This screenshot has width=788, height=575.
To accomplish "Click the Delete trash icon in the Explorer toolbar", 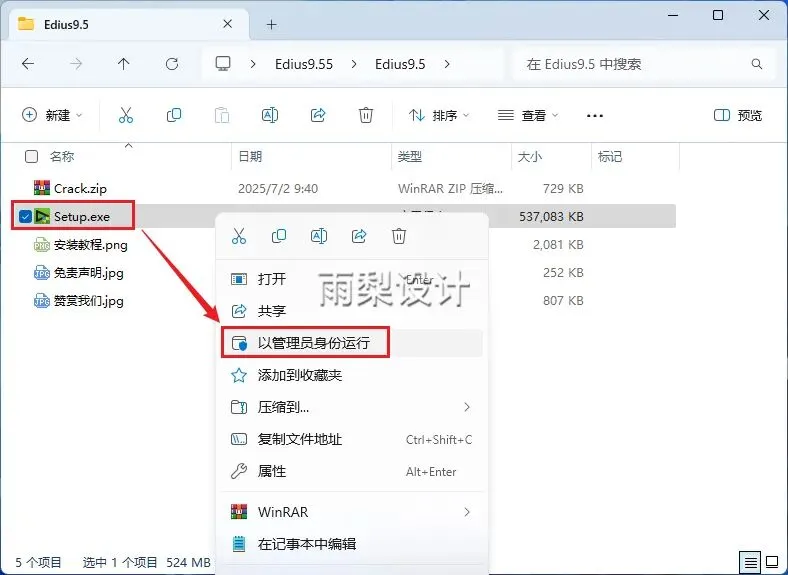I will tap(366, 115).
